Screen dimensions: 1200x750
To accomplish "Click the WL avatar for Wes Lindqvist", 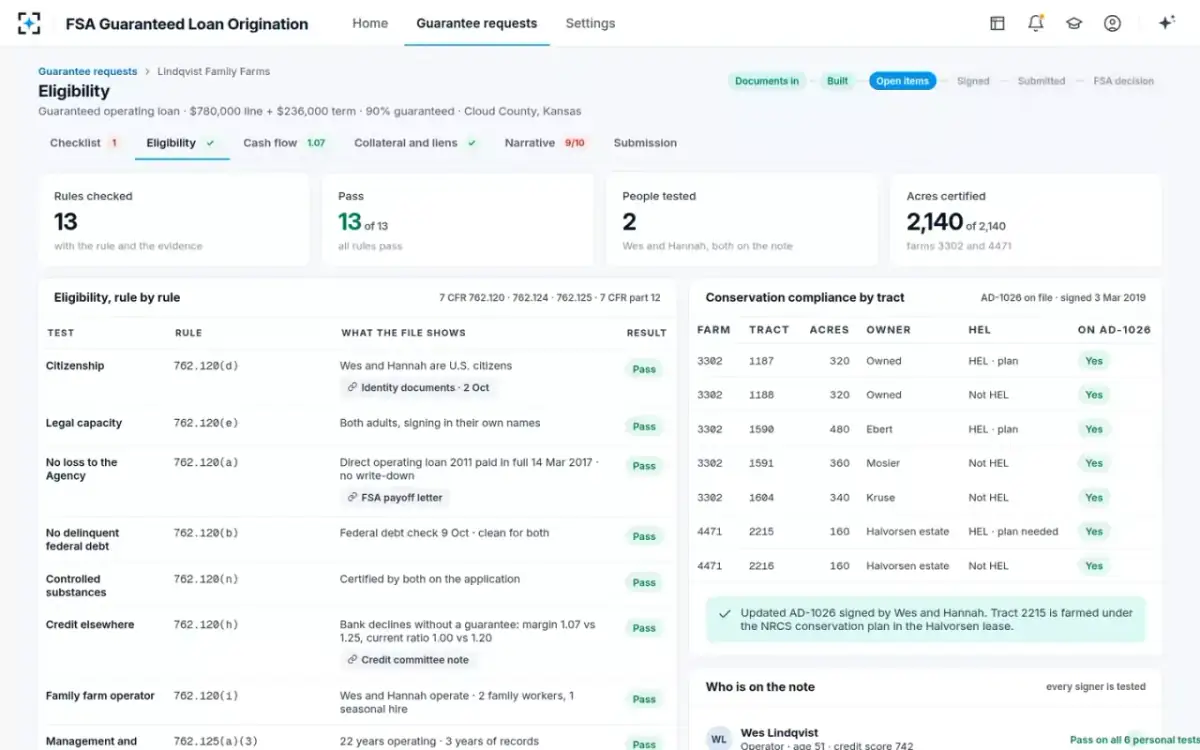I will coord(719,738).
